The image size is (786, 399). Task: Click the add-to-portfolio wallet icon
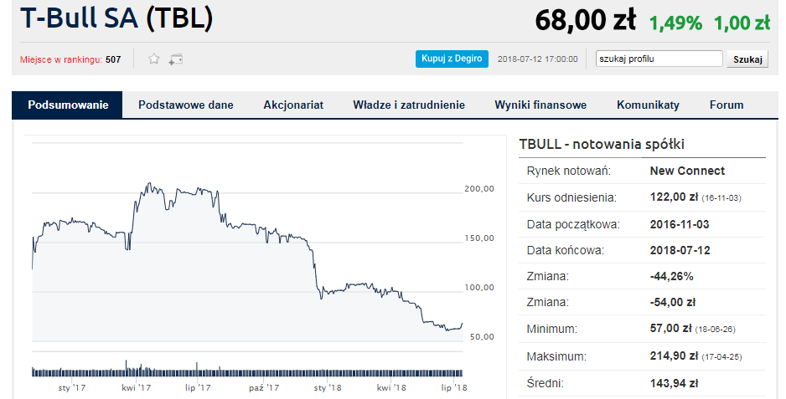(175, 59)
